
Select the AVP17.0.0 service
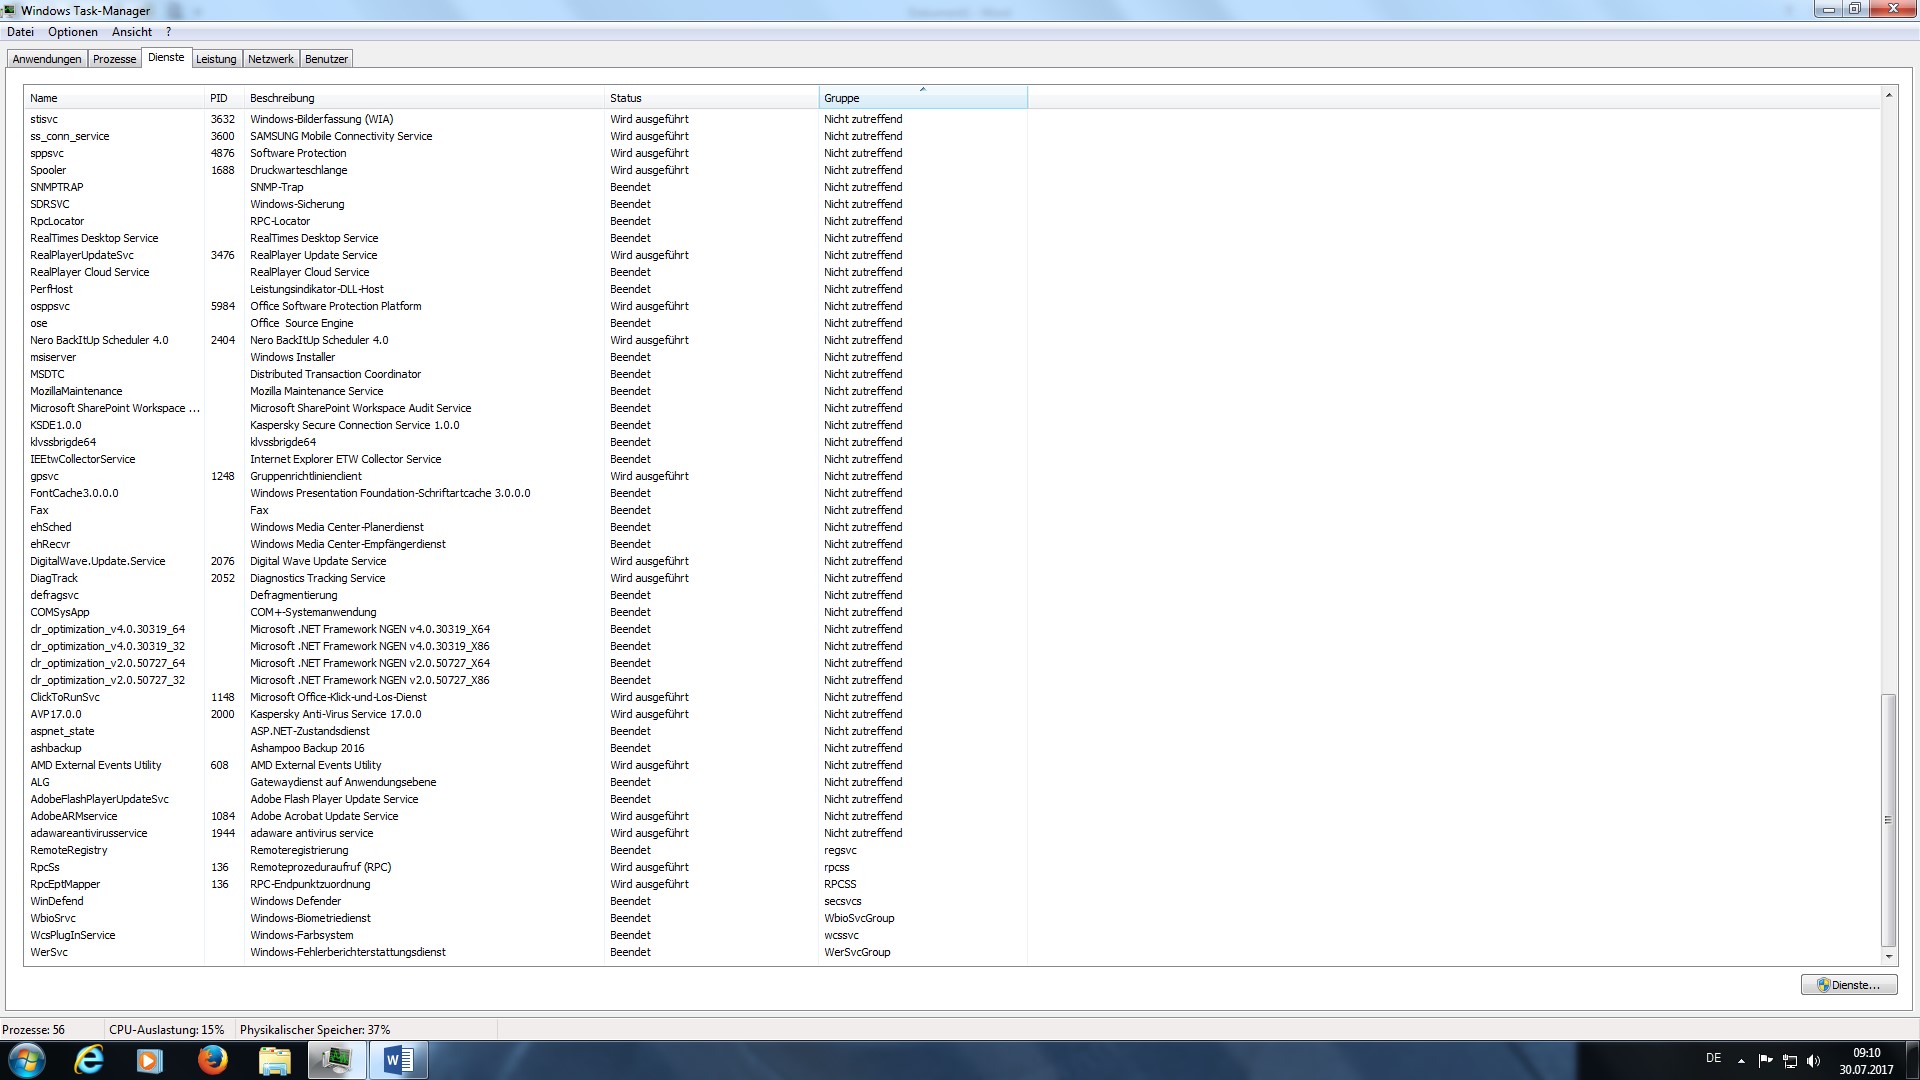point(525,714)
